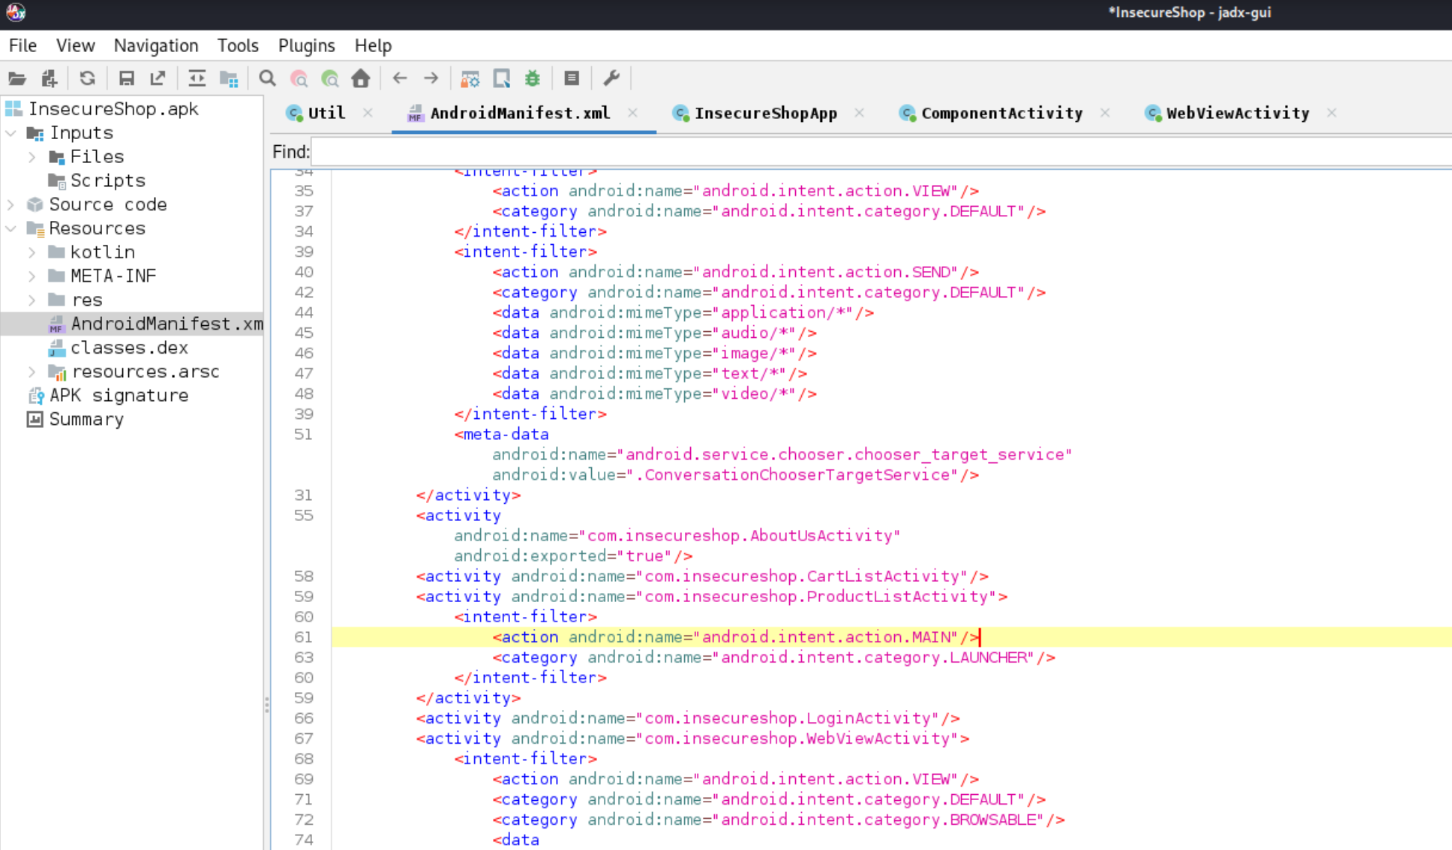Go to main screen via home icon
Image resolution: width=1452 pixels, height=850 pixels.
click(x=361, y=78)
